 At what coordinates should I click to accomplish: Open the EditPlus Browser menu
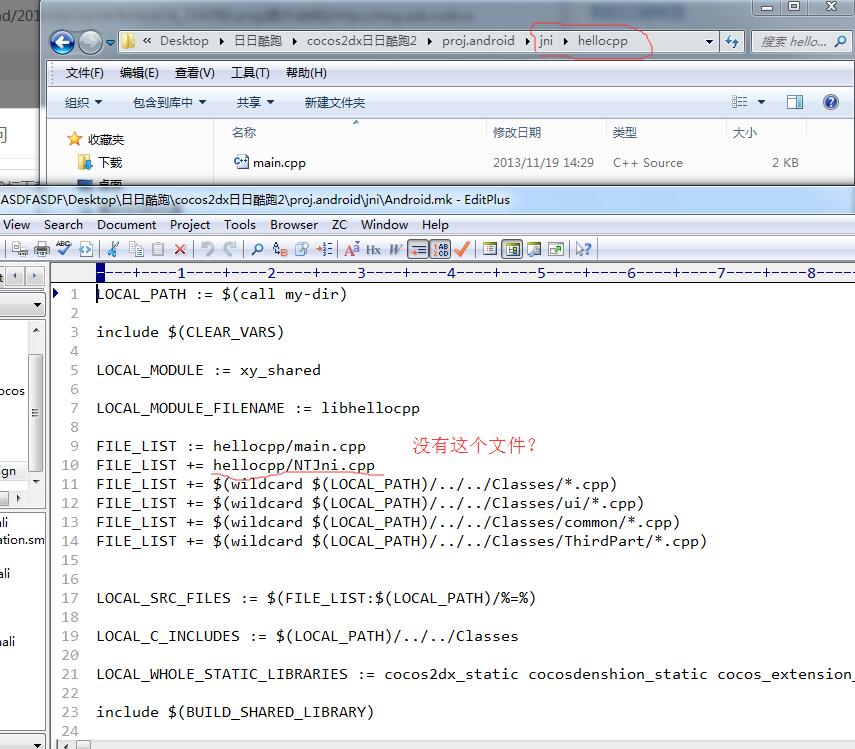(294, 225)
